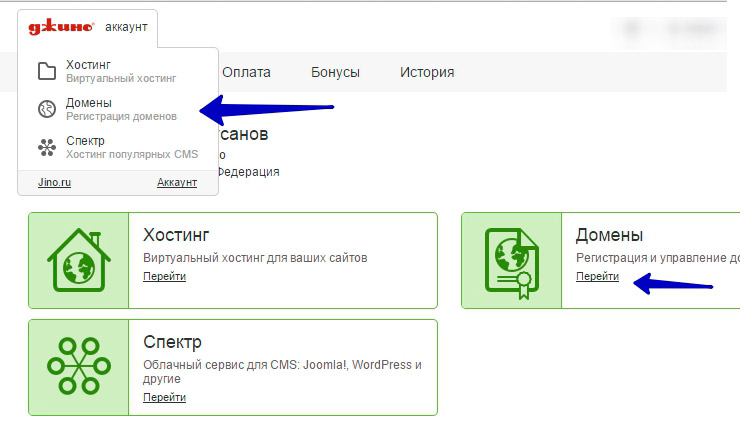Click the folder icon next to Хостинг
740x428 pixels.
[47, 71]
